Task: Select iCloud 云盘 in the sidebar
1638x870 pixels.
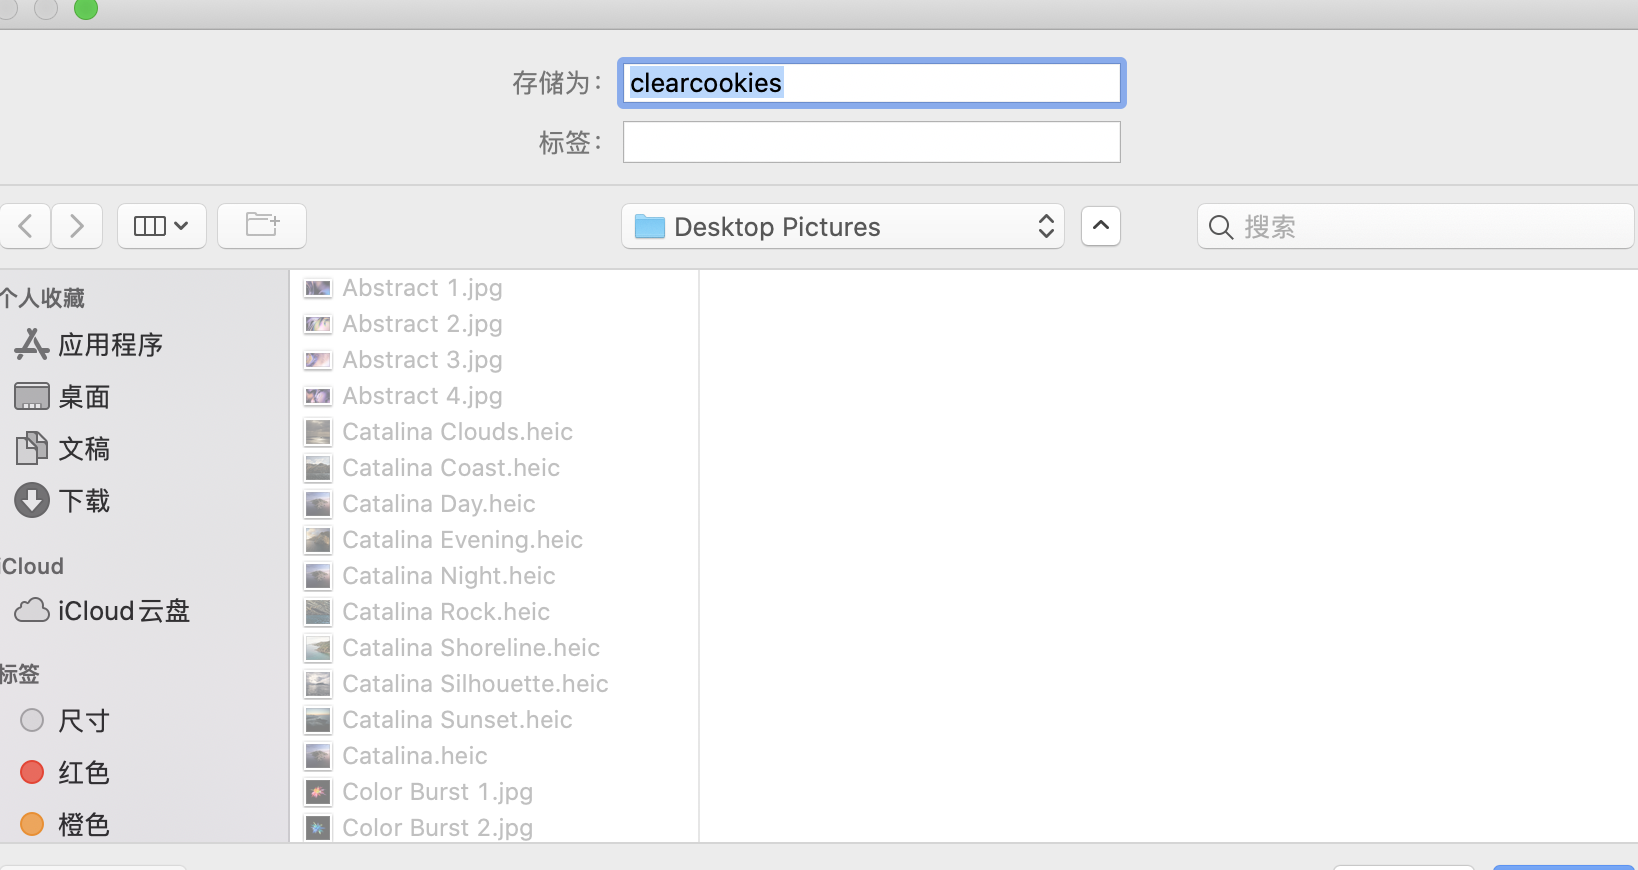Action: point(123,611)
